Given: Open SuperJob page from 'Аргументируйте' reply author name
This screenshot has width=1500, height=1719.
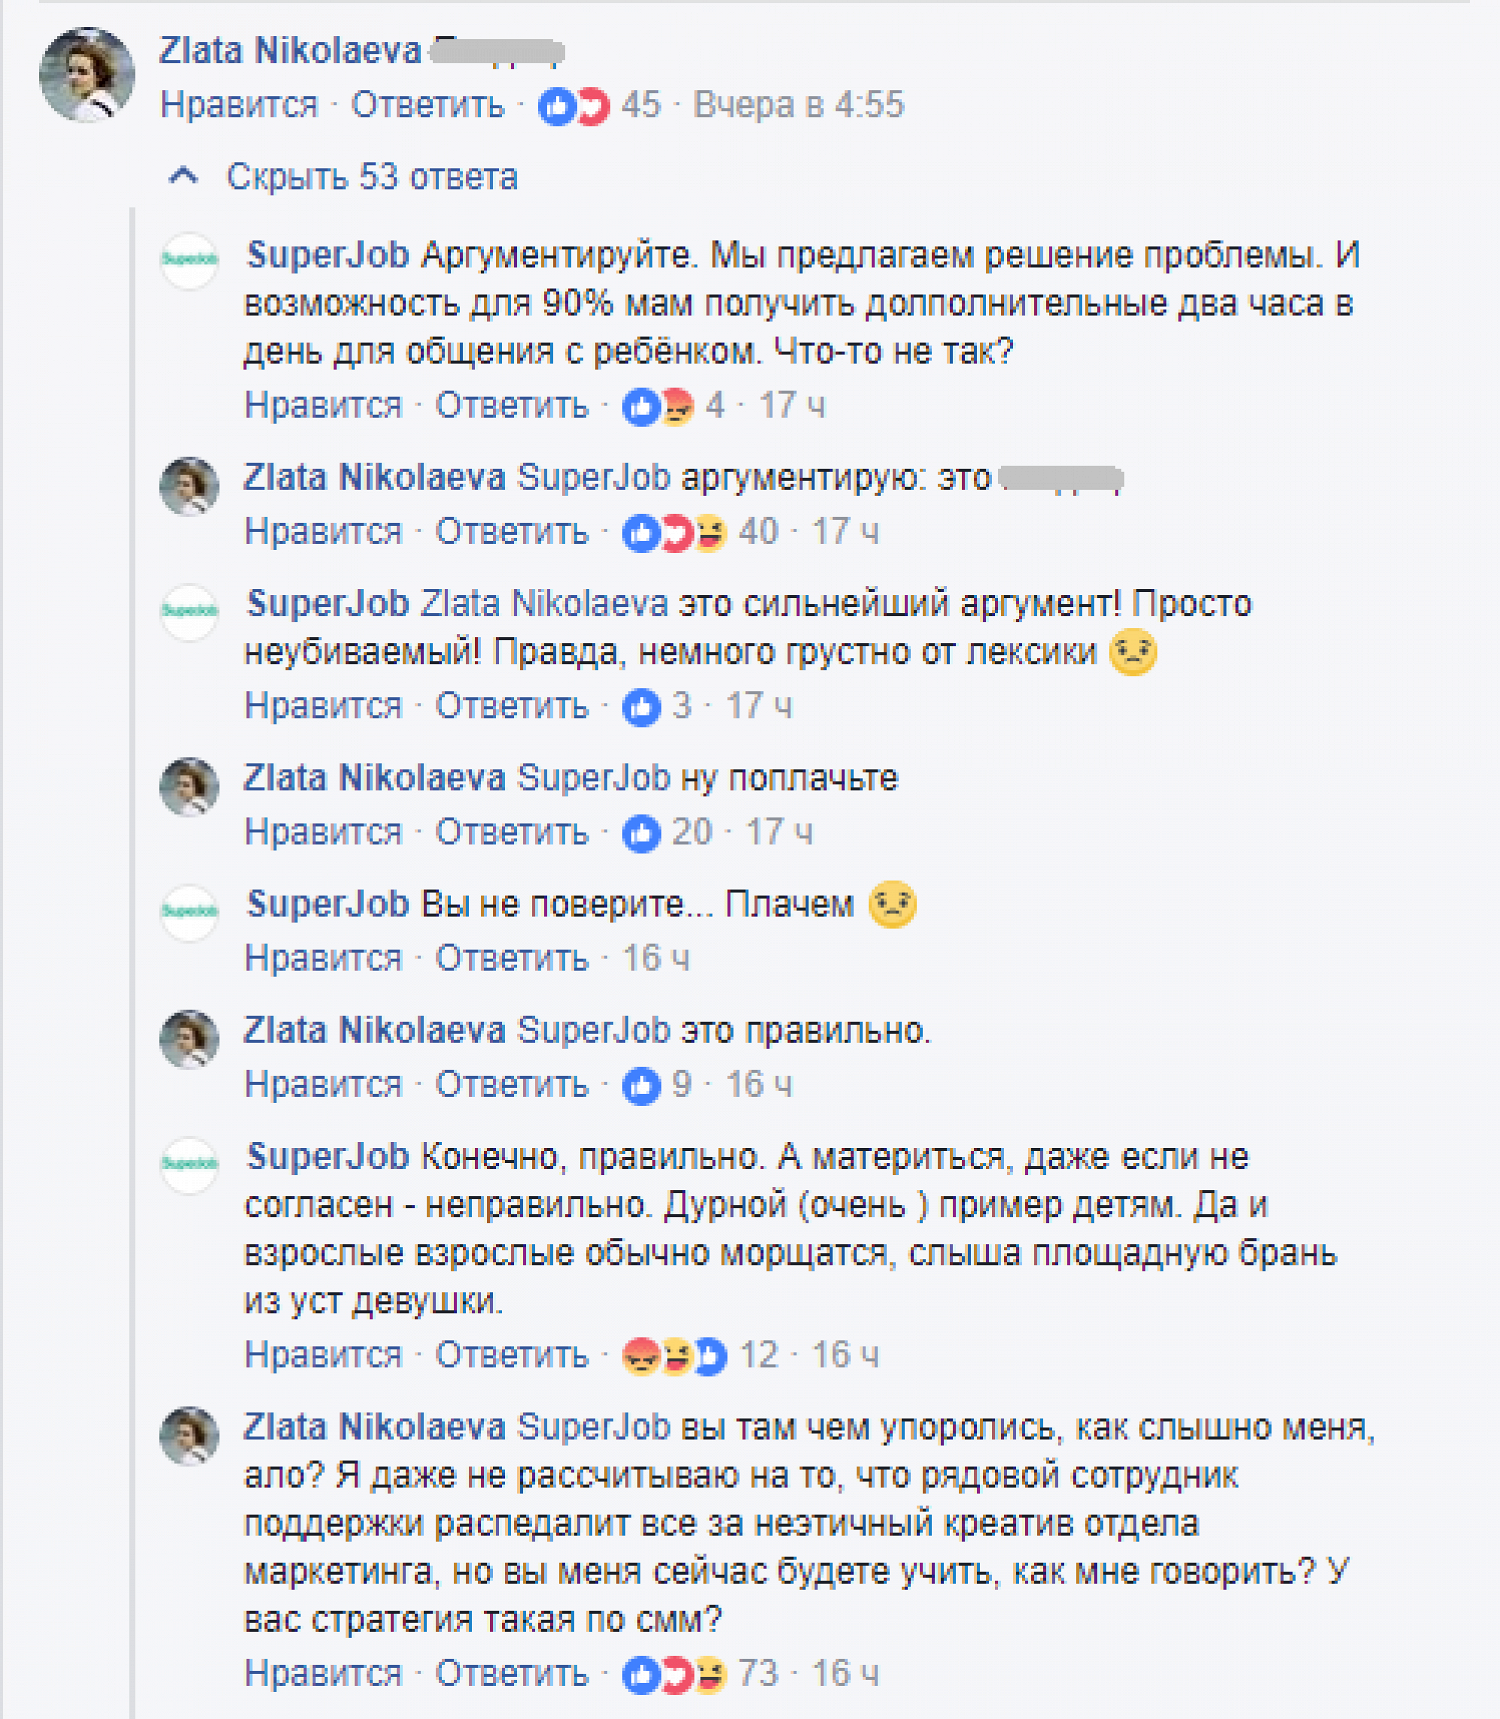Looking at the screenshot, I should click(x=328, y=256).
